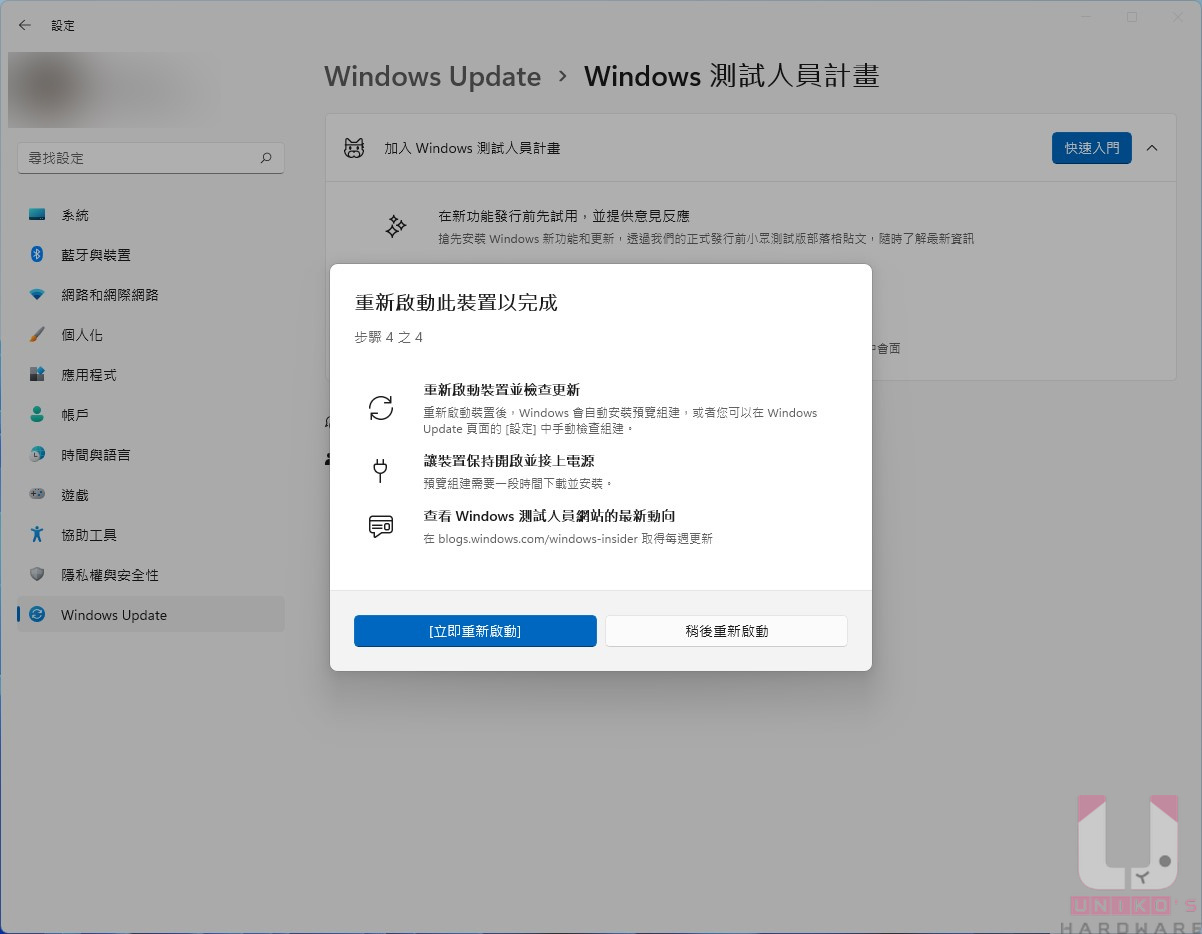Click Windows 測試人員計畫 page title
The width and height of the screenshot is (1202, 934).
pyautogui.click(x=731, y=76)
